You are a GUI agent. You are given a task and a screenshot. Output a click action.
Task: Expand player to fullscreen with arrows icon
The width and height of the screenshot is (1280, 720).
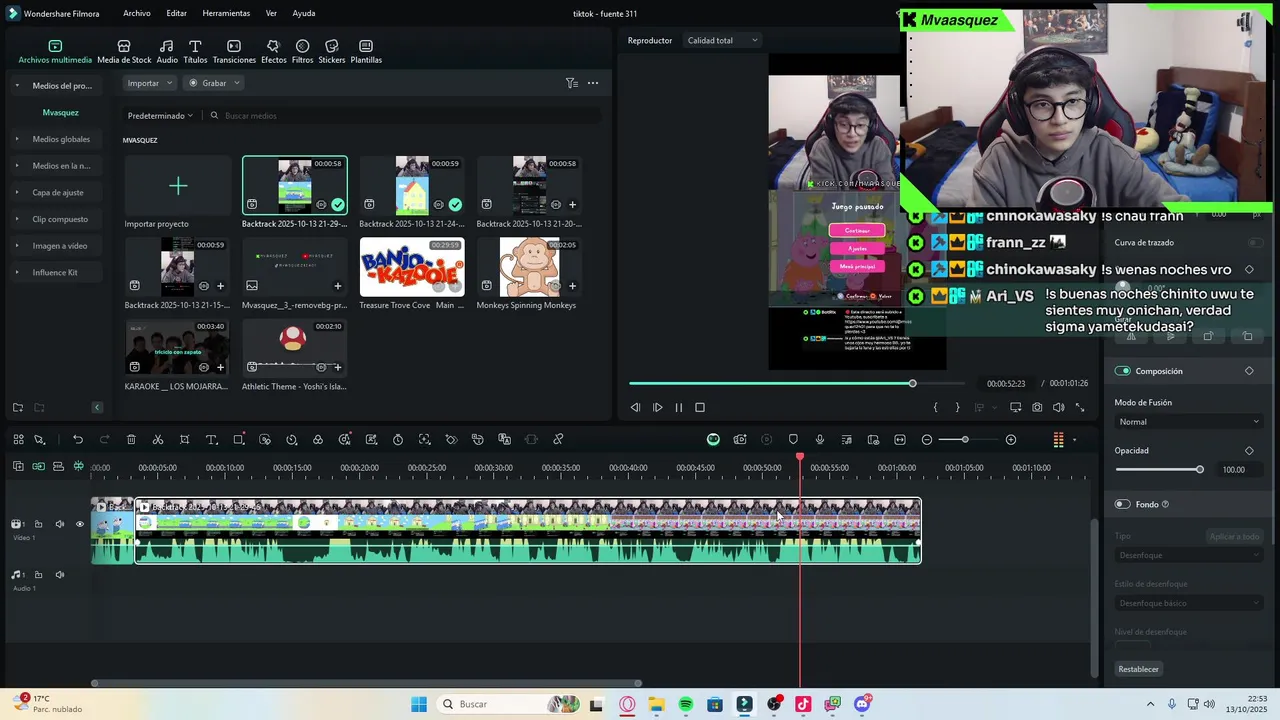point(1080,408)
